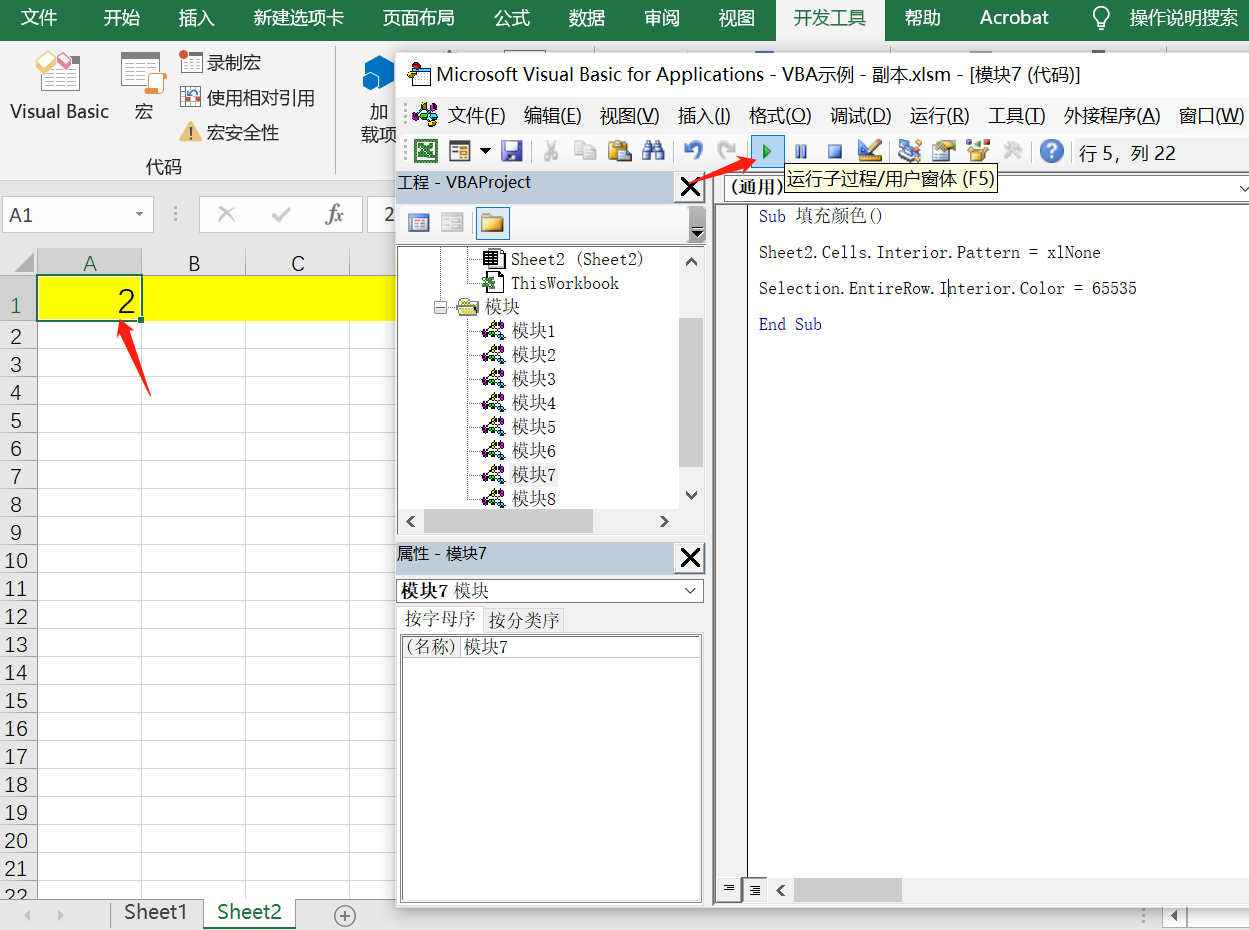1249x930 pixels.
Task: Select the yellow cell A1 containing 2
Action: point(89,297)
